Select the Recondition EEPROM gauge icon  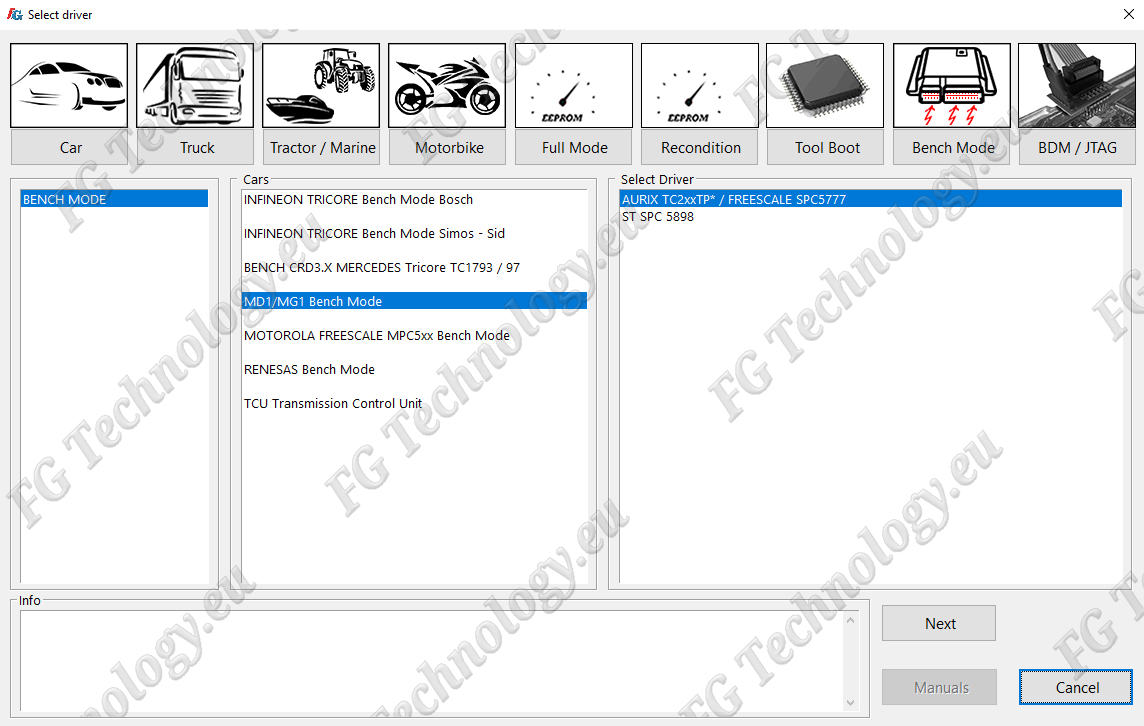[700, 86]
